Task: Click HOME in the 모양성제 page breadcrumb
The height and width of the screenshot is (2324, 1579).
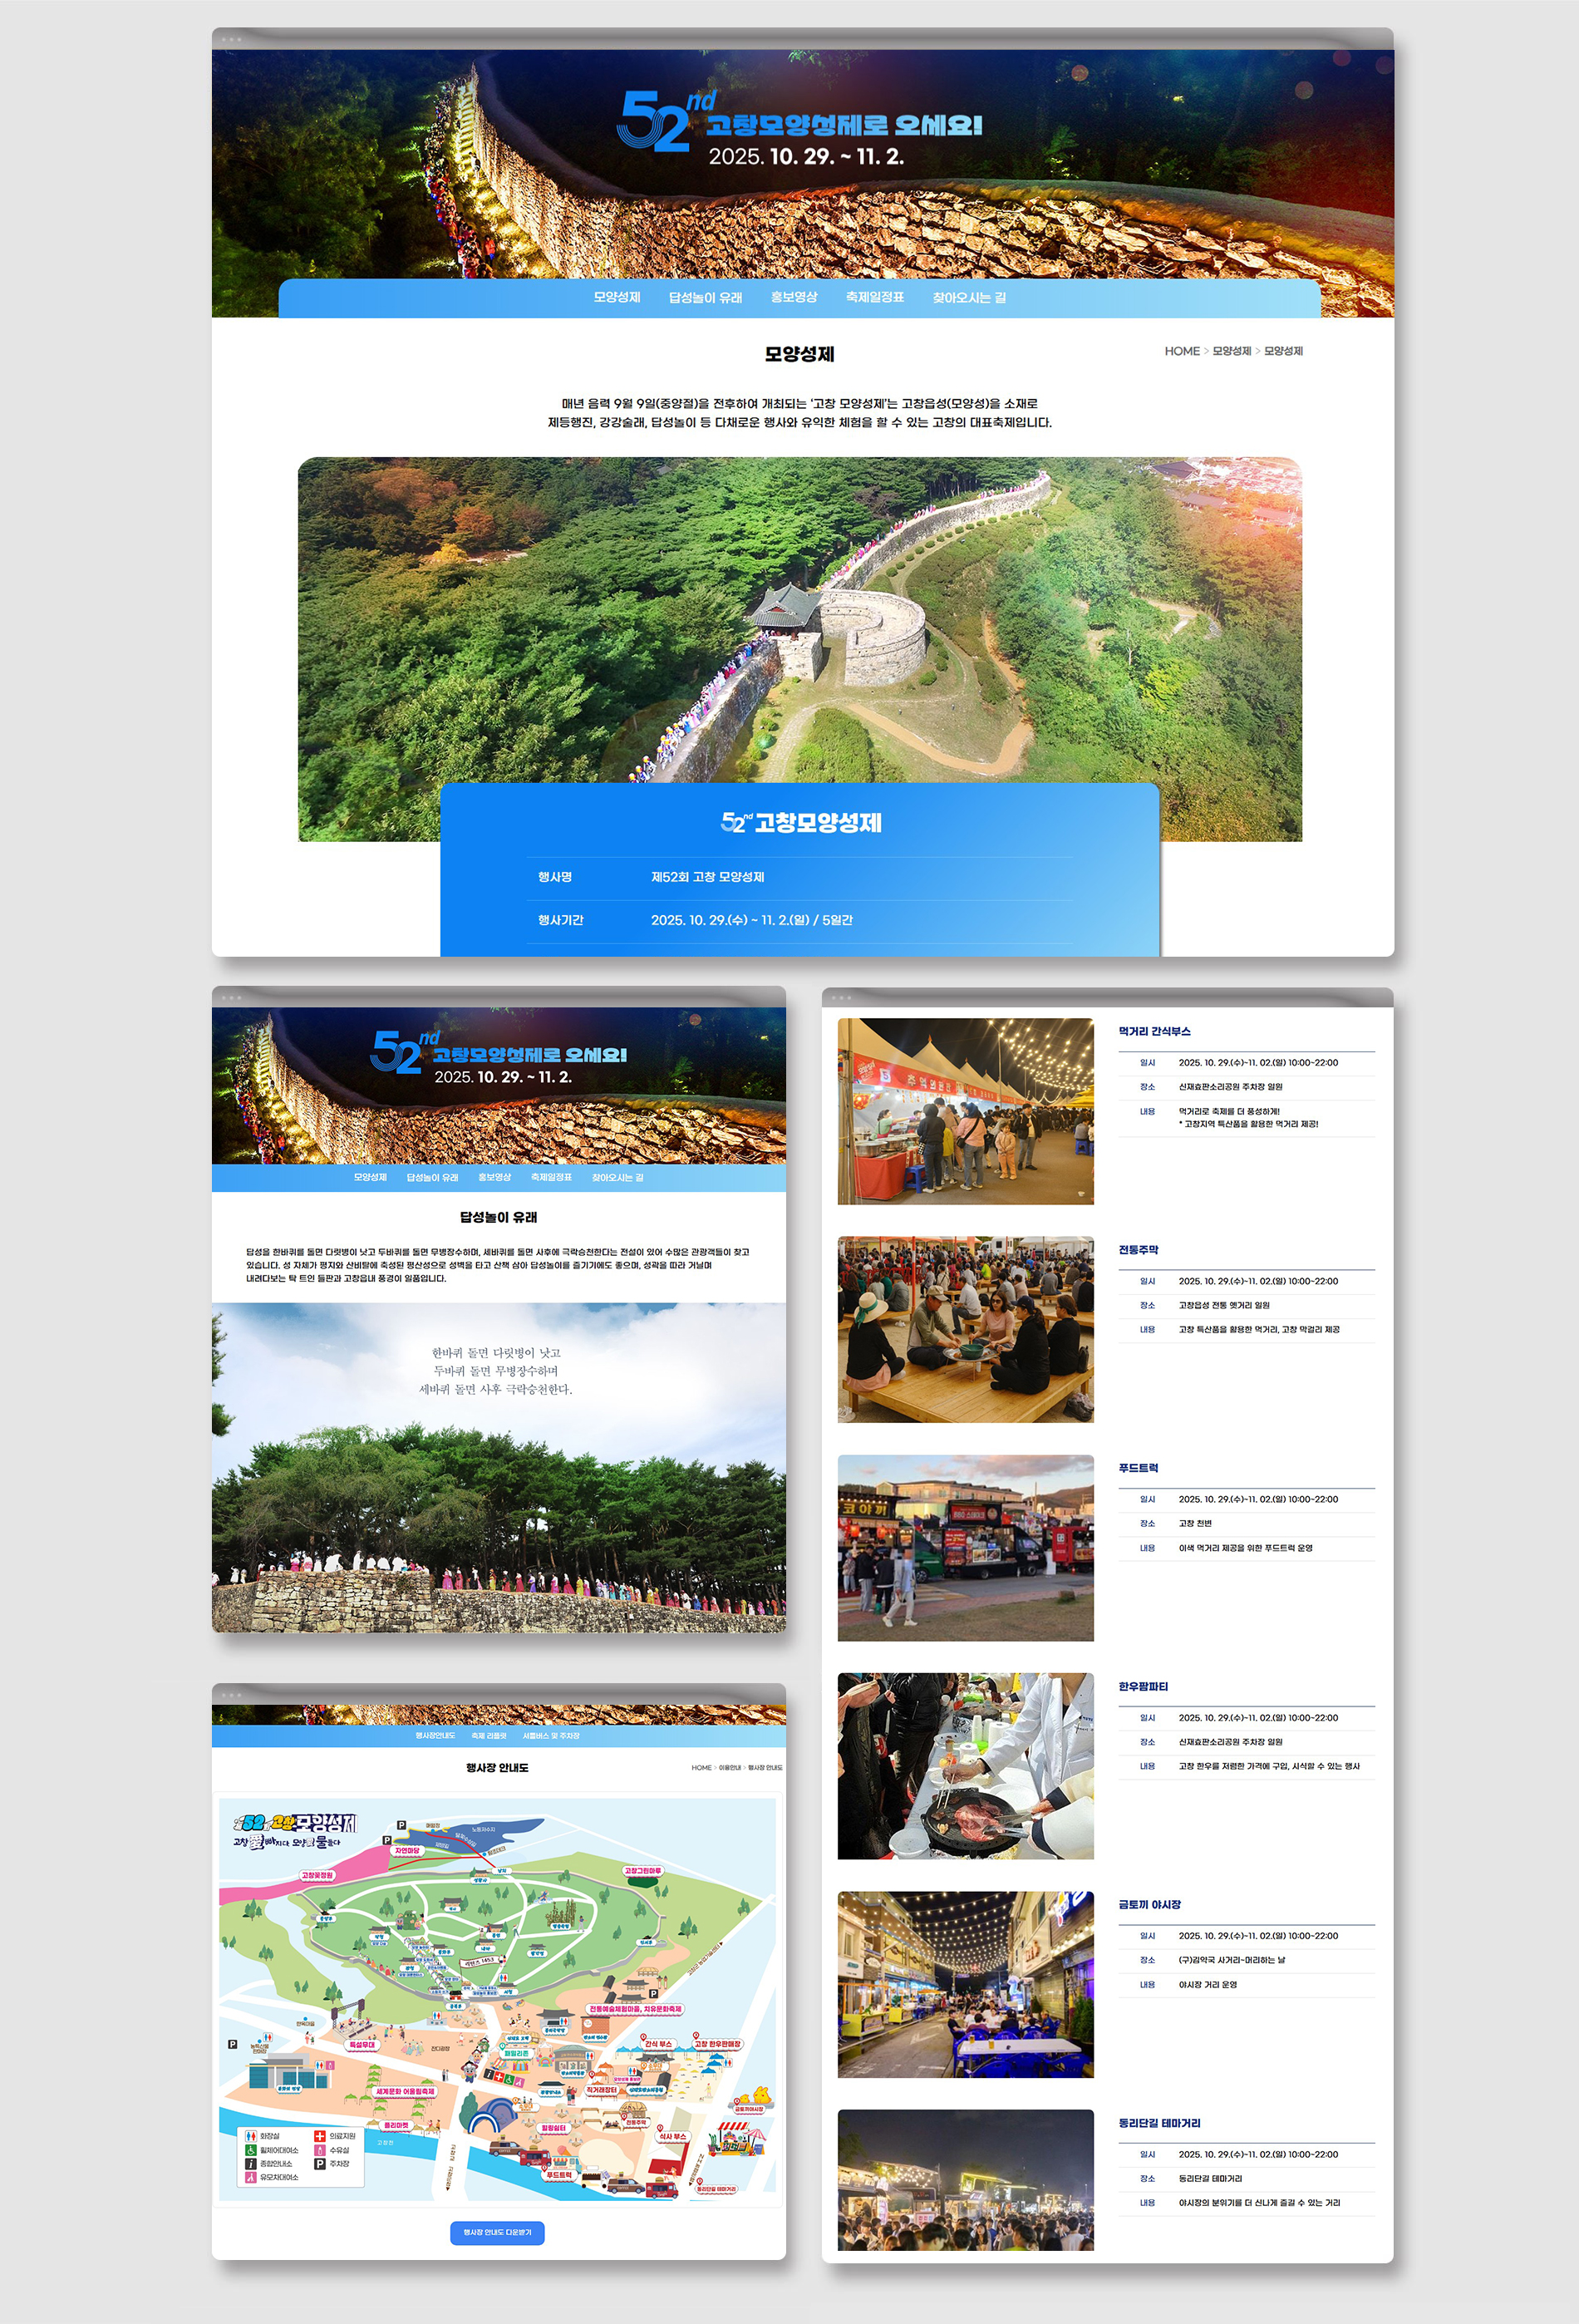Action: point(1181,351)
